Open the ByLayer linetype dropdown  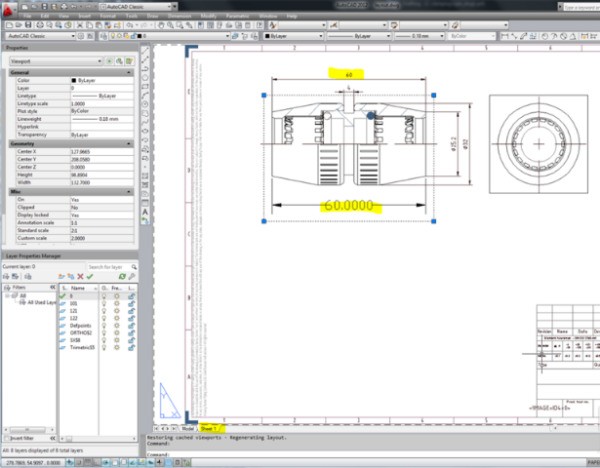(x=357, y=36)
